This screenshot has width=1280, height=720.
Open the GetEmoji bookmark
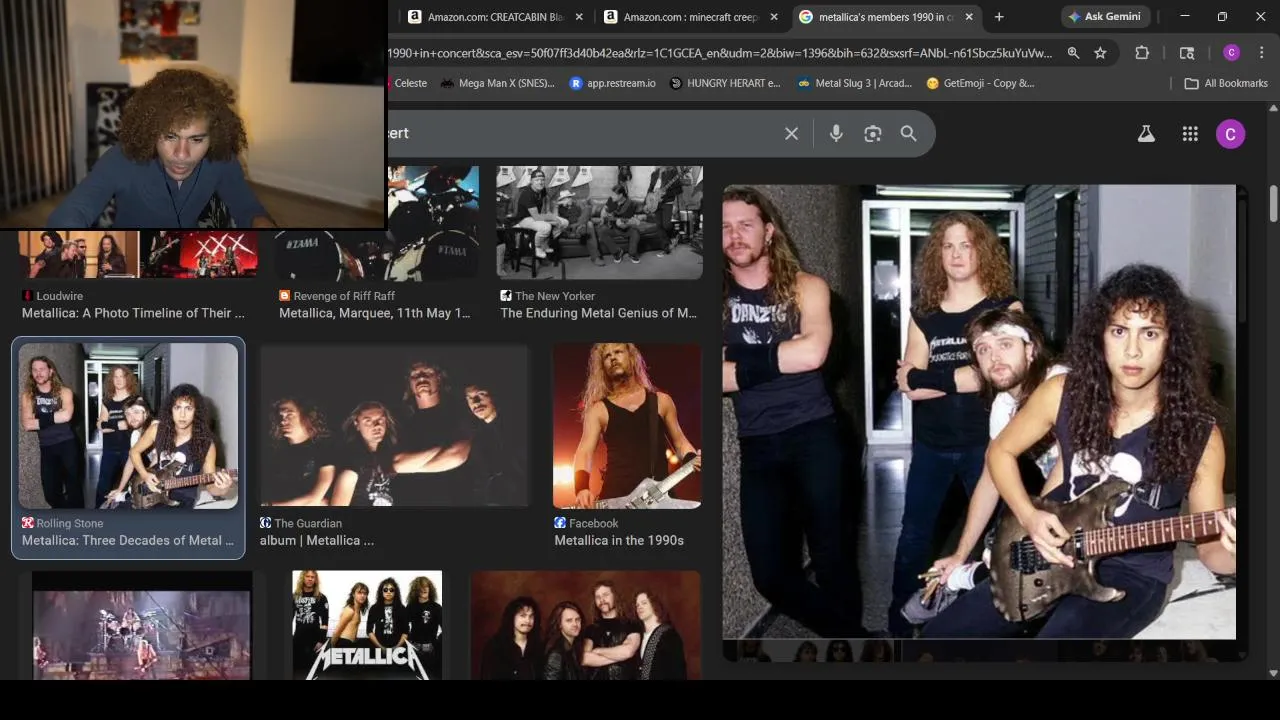tap(980, 83)
